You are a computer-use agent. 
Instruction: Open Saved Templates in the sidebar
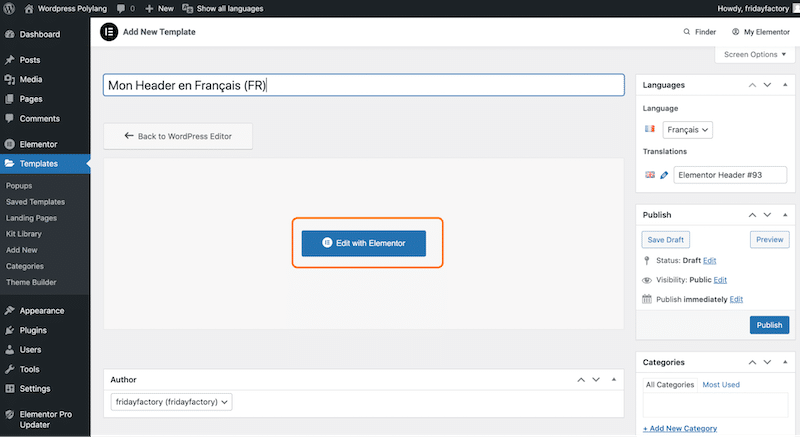point(35,202)
